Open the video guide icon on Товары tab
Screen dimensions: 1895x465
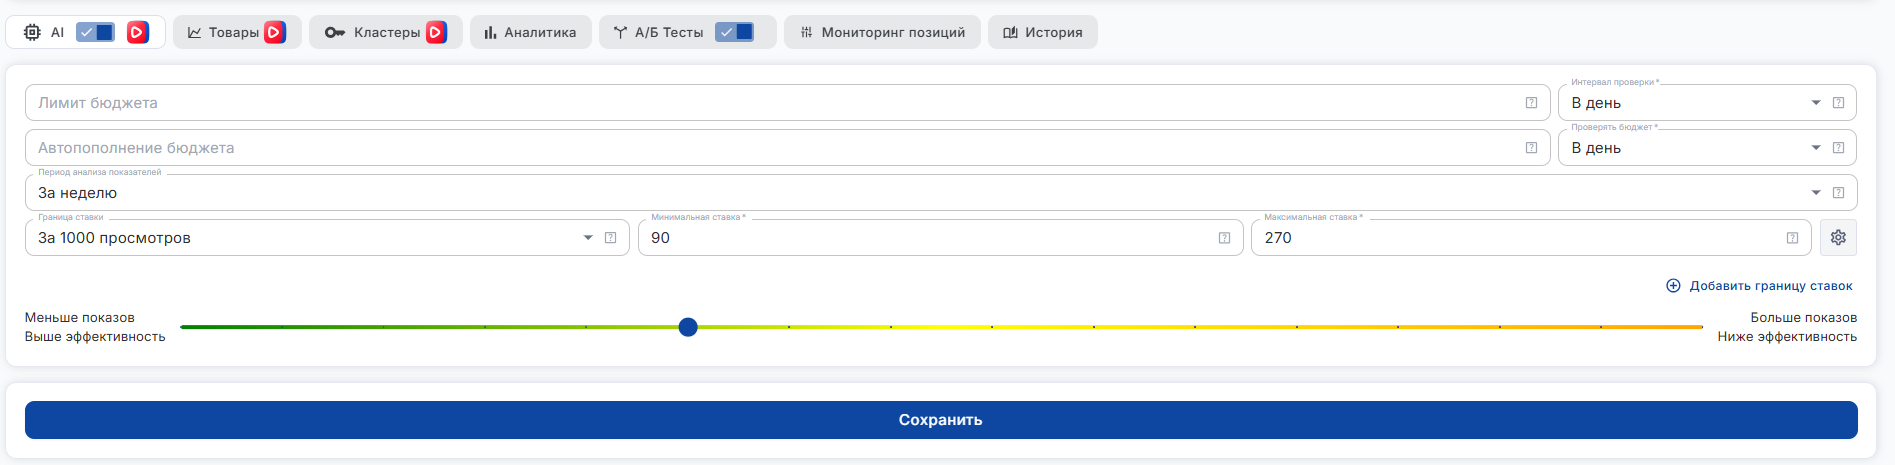275,32
